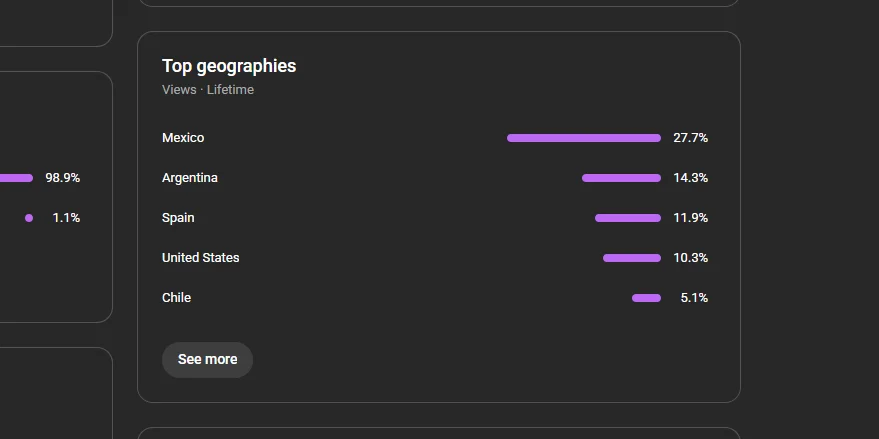This screenshot has width=879, height=439.
Task: Click the 14.3% Argentina percentage
Action: pos(690,178)
